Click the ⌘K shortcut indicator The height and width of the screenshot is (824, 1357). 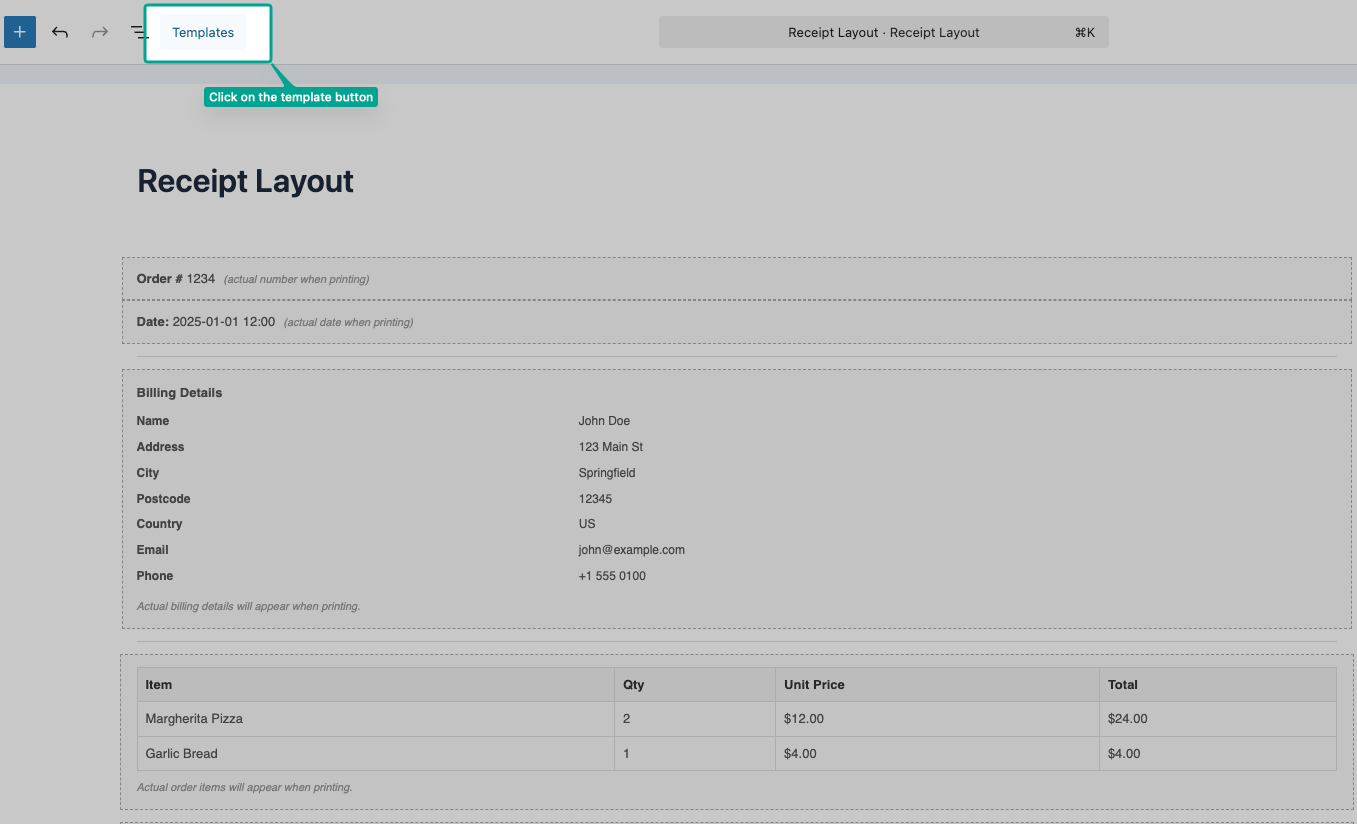click(x=1084, y=32)
